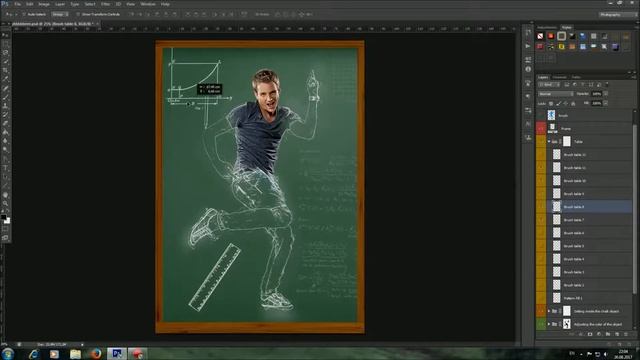Click the Windows Start button

click(8, 353)
